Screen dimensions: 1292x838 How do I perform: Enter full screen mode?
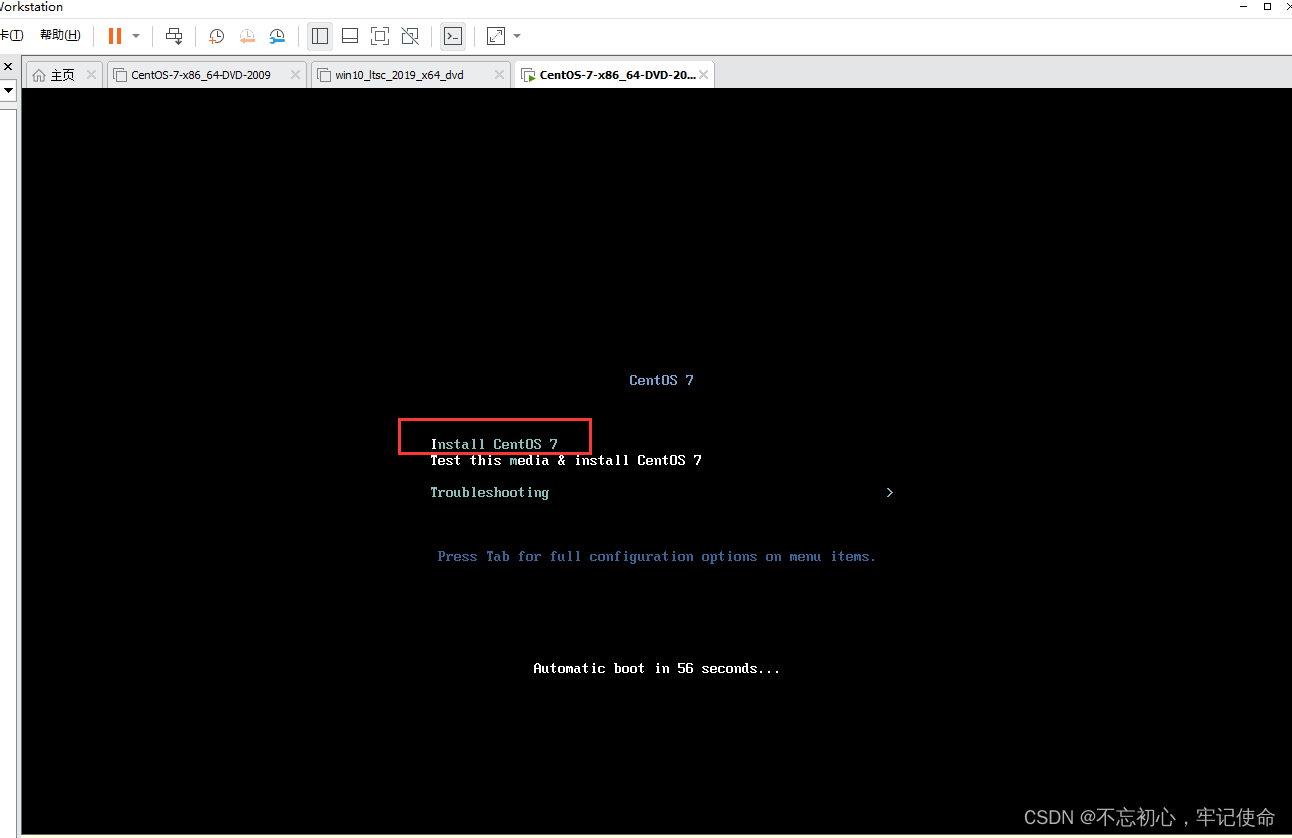click(x=380, y=36)
